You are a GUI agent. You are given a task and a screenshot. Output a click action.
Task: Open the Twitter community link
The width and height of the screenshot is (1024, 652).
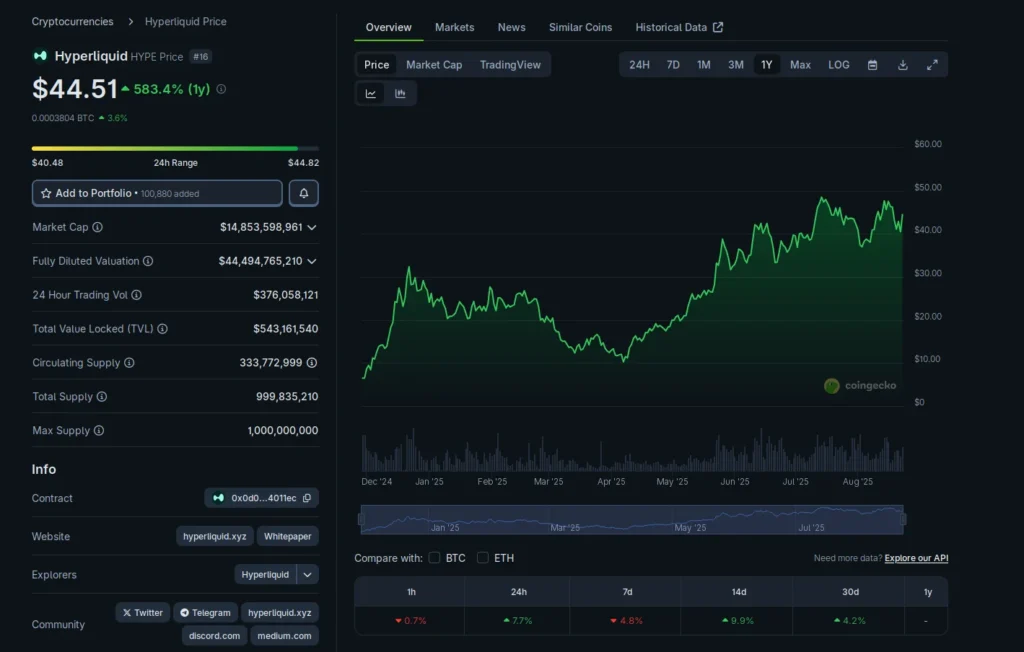coord(143,613)
